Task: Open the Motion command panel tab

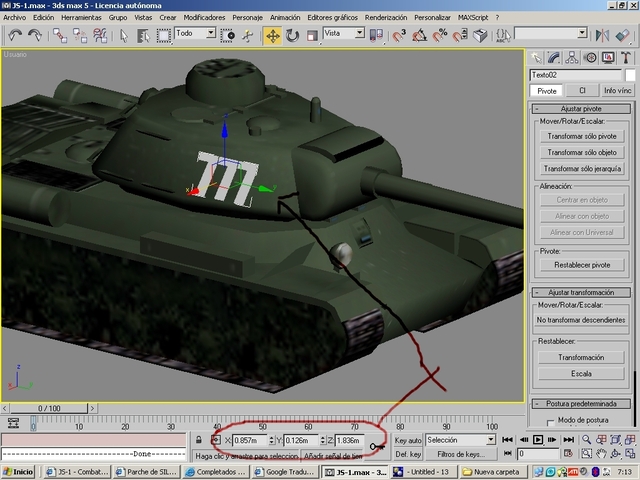Action: tap(590, 58)
